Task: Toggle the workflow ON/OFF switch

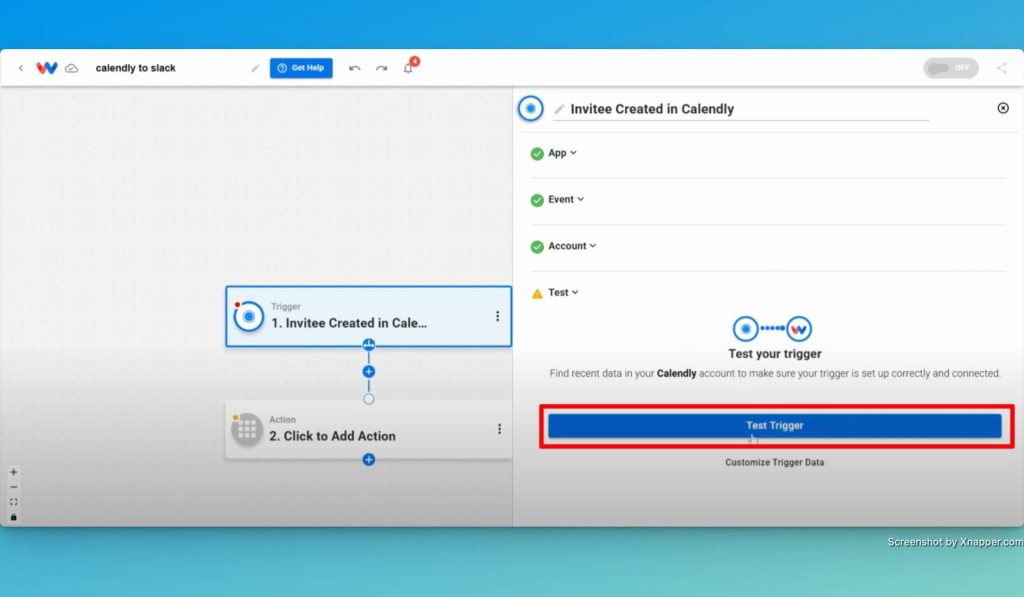Action: (950, 68)
